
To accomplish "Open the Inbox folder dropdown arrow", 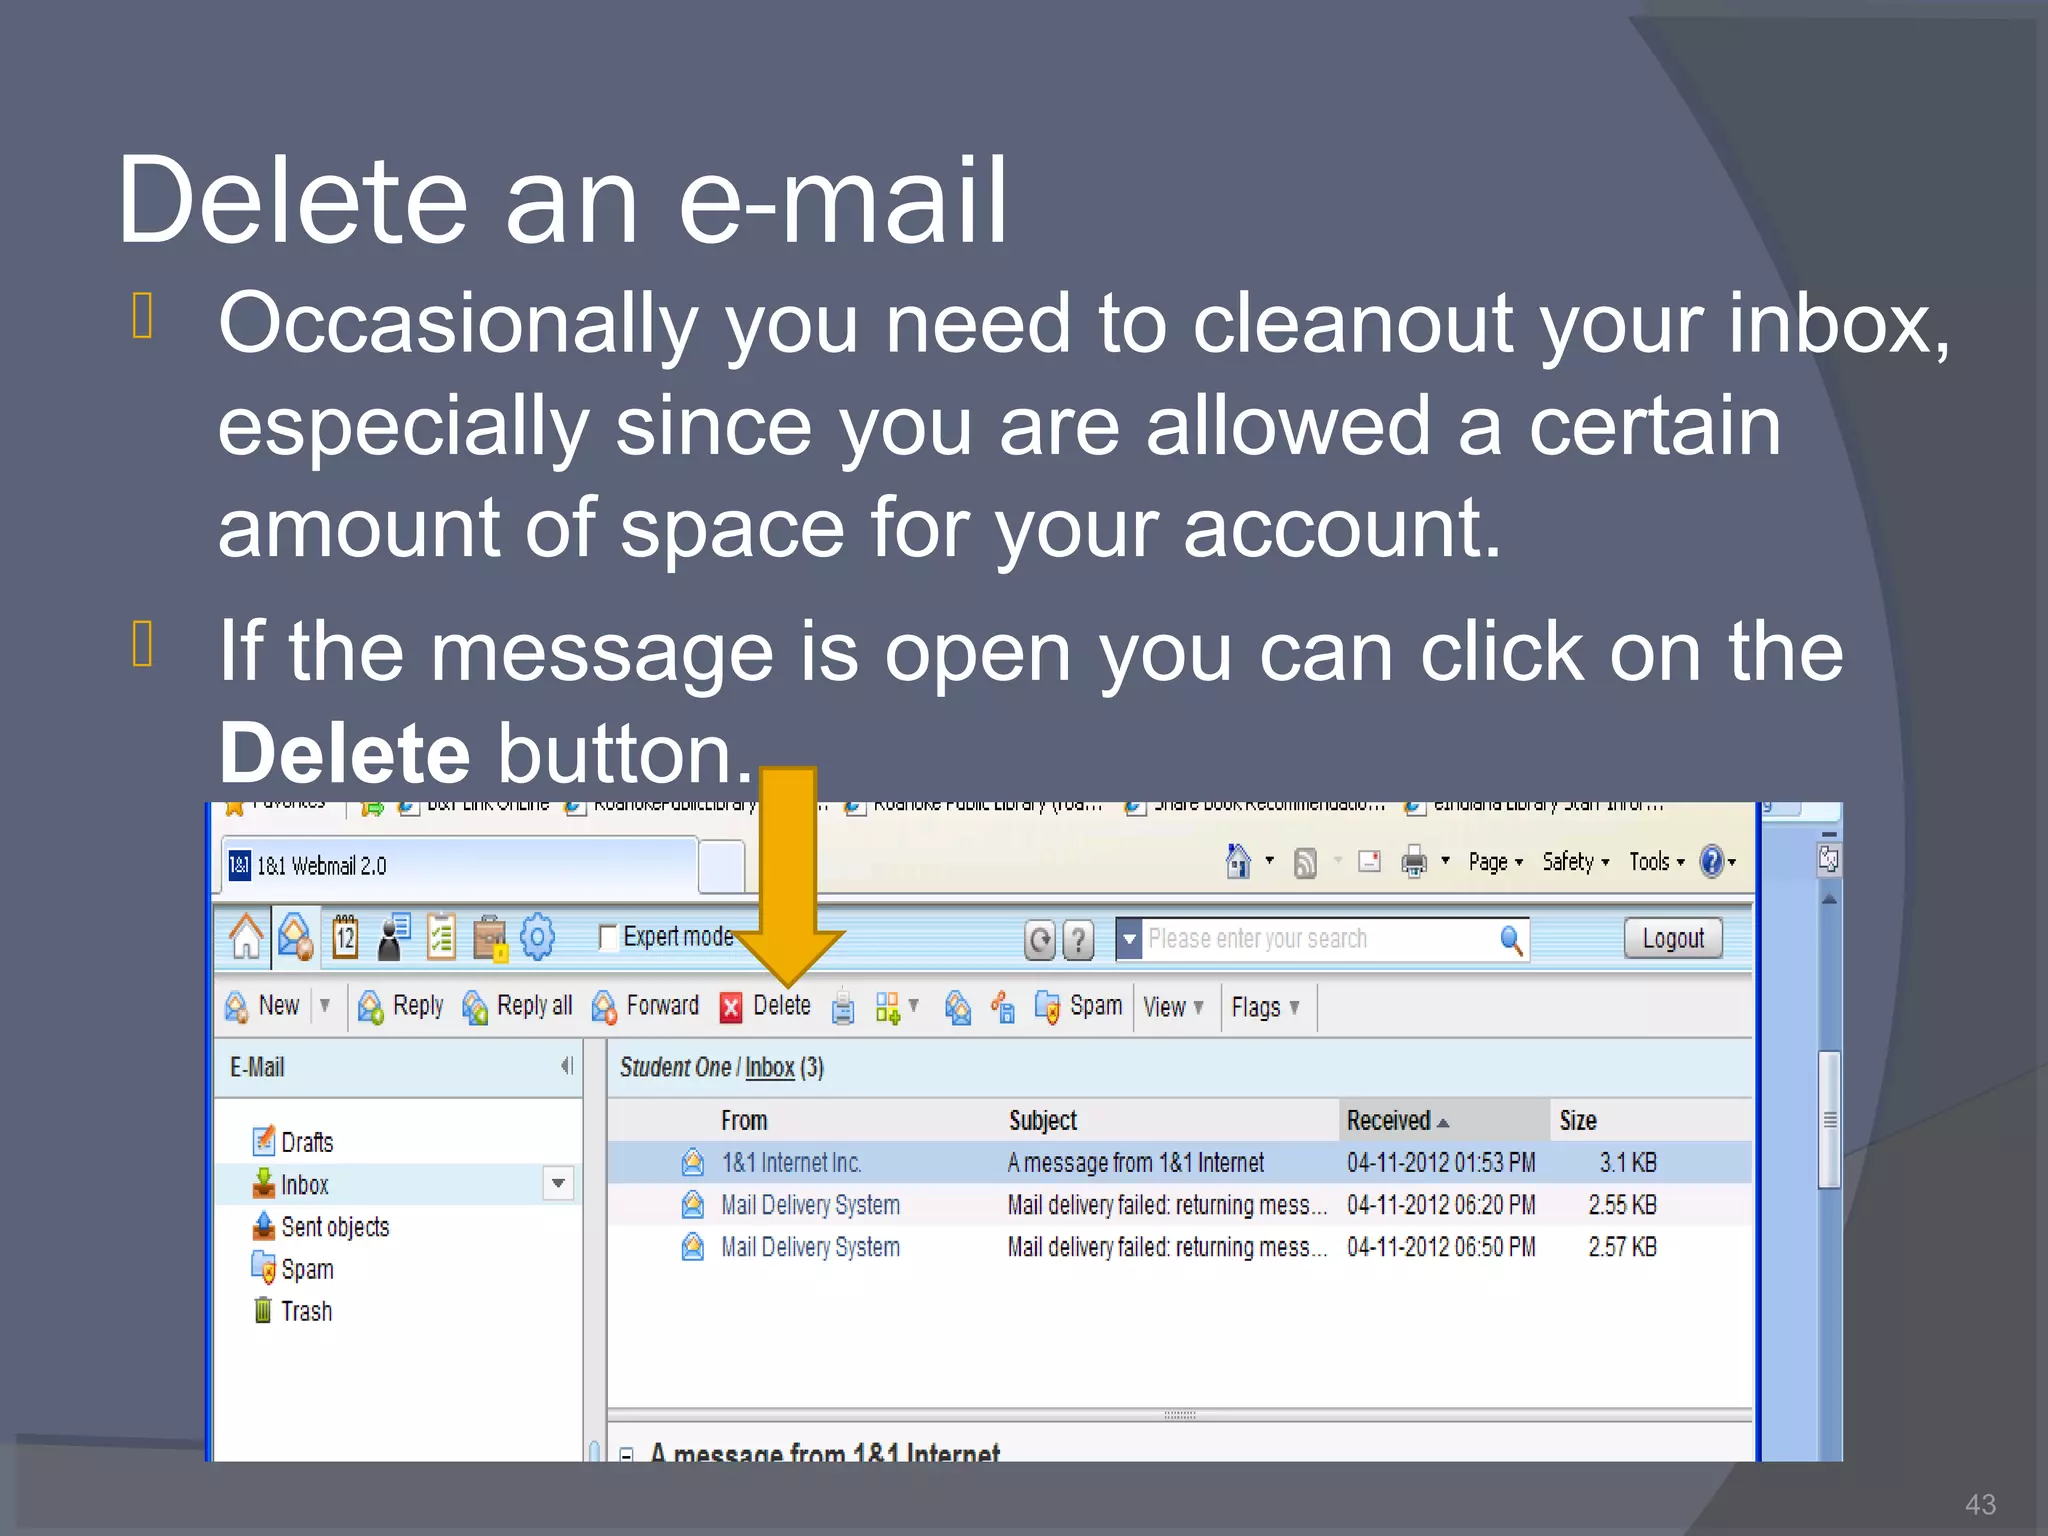I will click(x=558, y=1184).
